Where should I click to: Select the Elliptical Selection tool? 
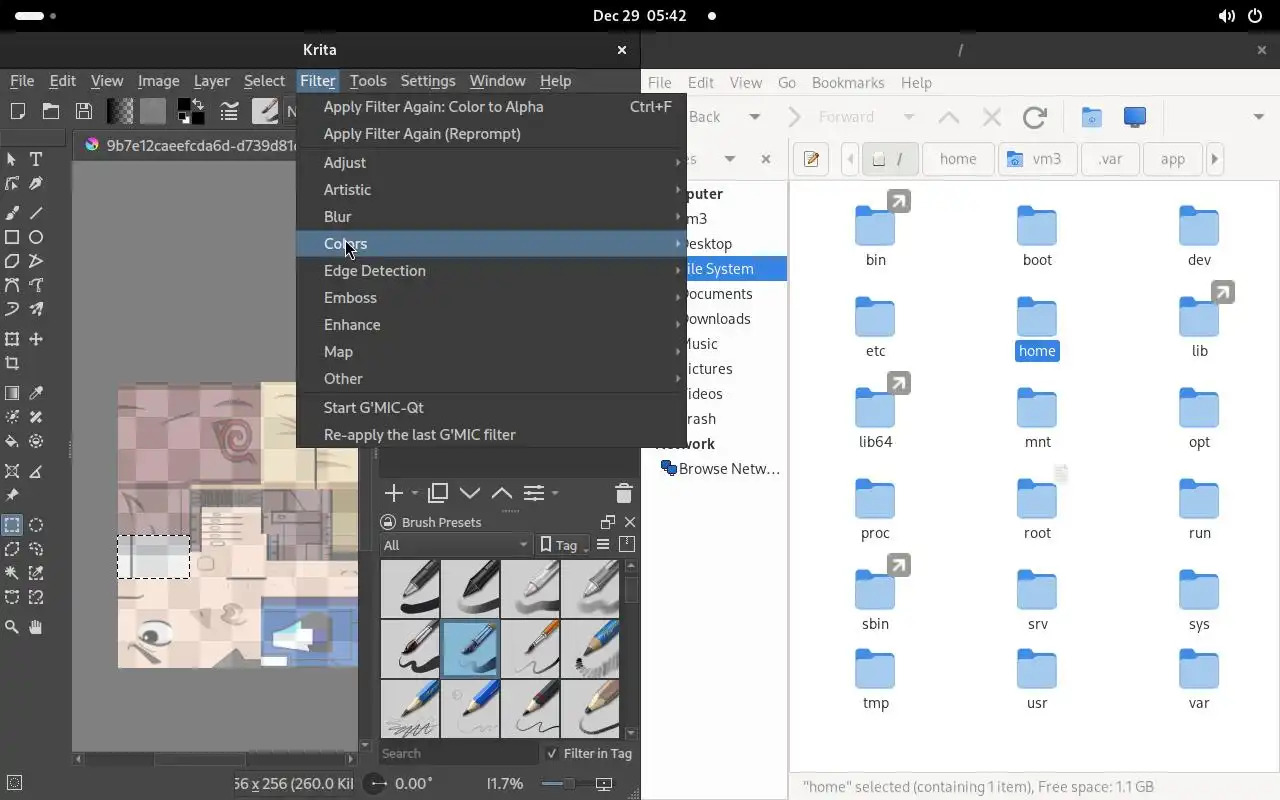point(36,525)
